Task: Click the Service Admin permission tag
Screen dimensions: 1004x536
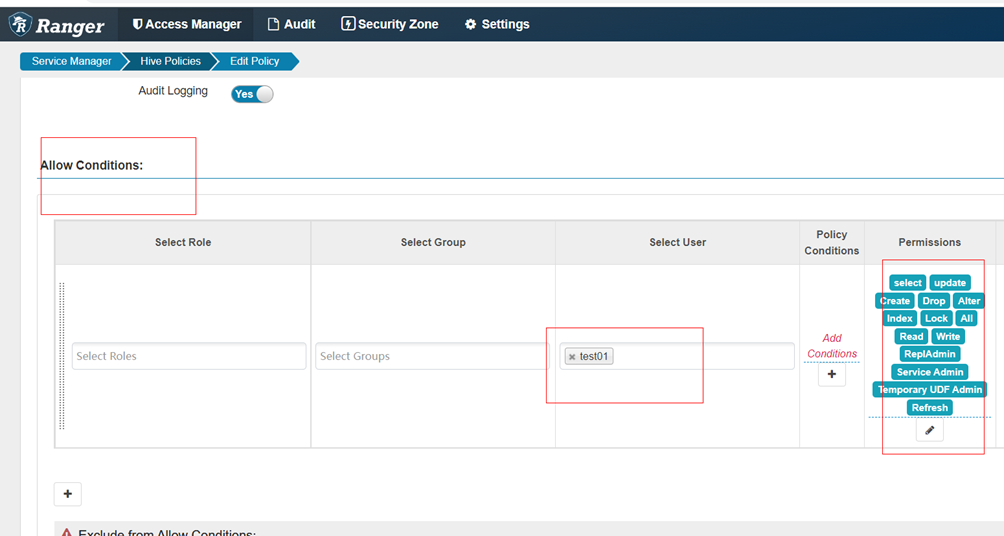Action: click(x=930, y=371)
